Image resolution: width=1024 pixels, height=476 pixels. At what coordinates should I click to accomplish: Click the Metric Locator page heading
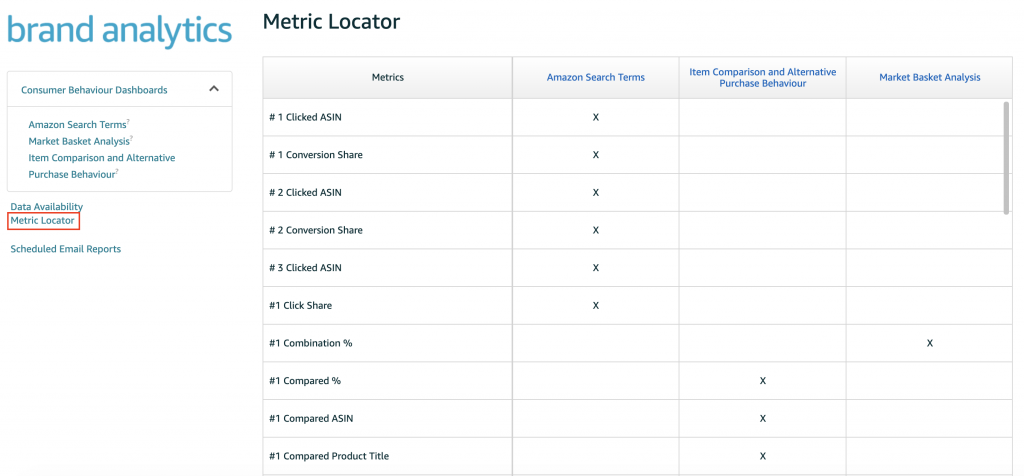[x=331, y=22]
